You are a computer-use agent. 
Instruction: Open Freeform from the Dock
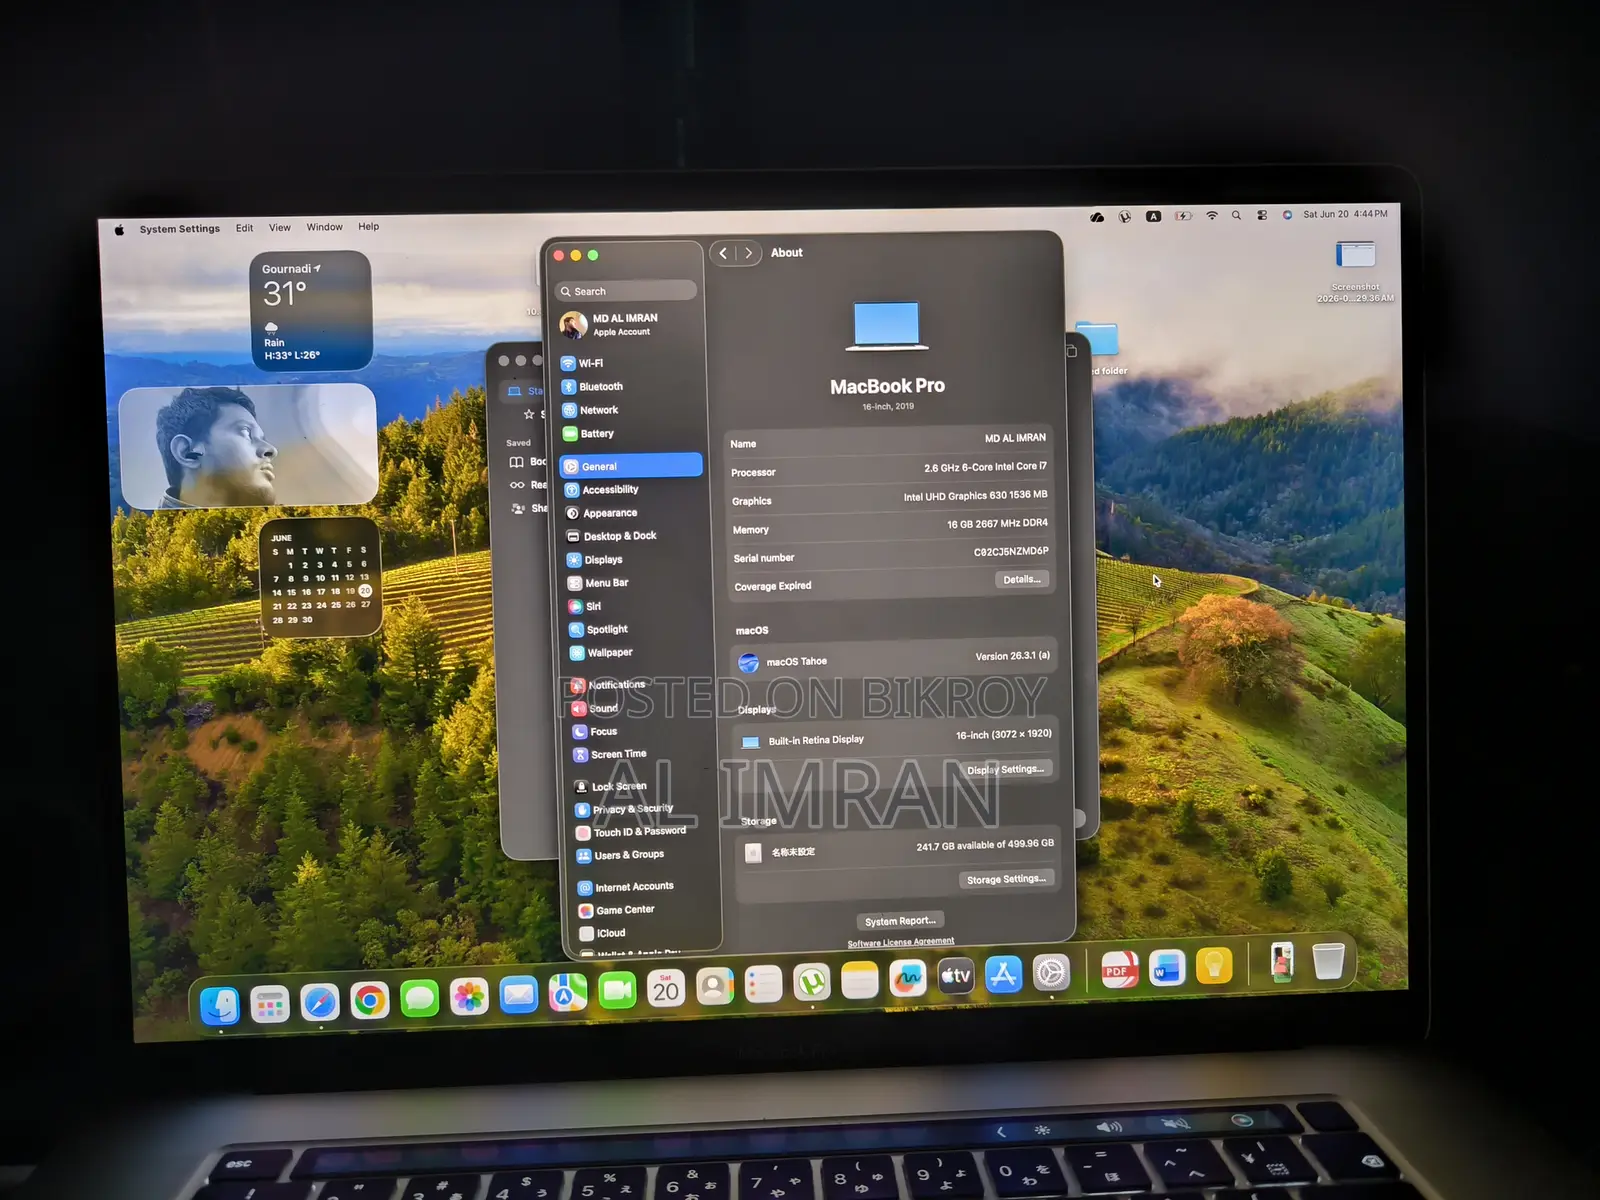(x=908, y=979)
